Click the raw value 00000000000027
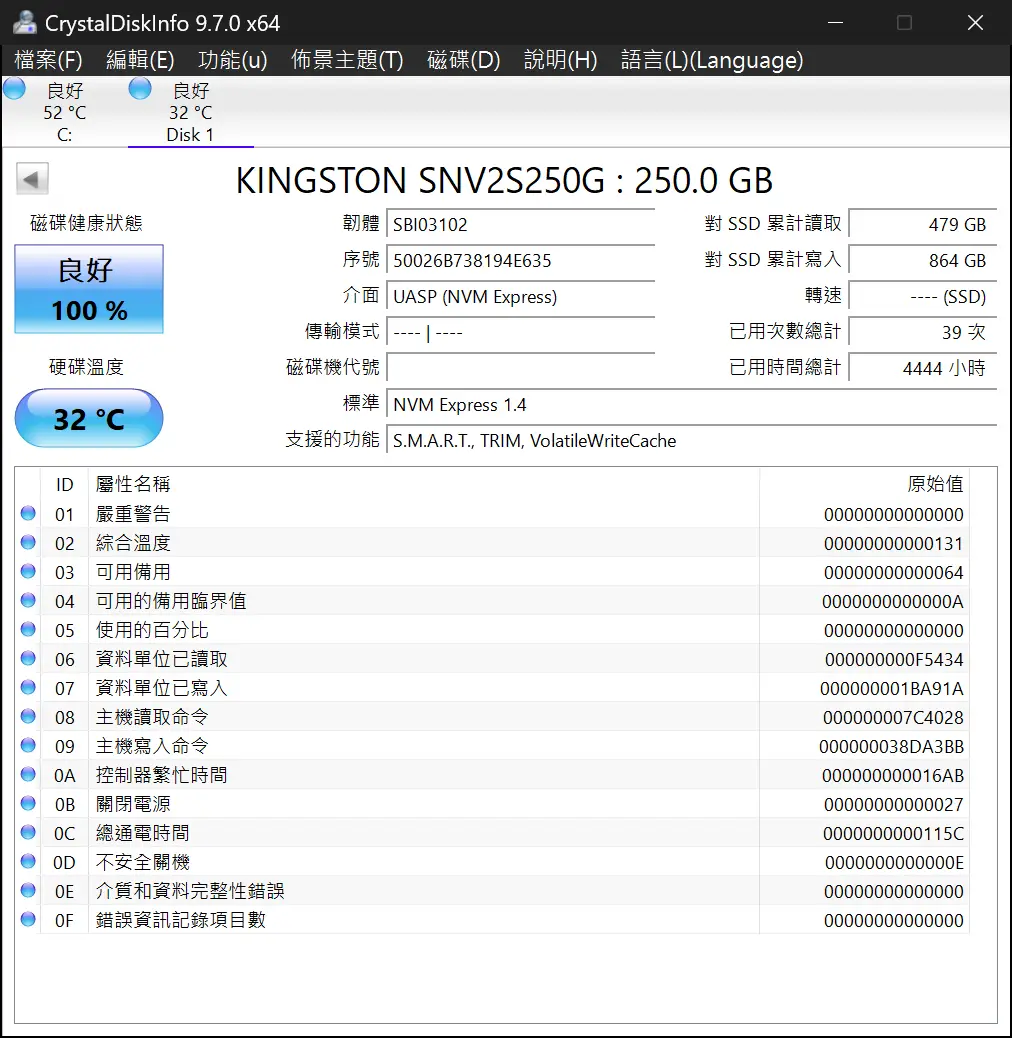The height and width of the screenshot is (1038, 1012). pyautogui.click(x=894, y=804)
